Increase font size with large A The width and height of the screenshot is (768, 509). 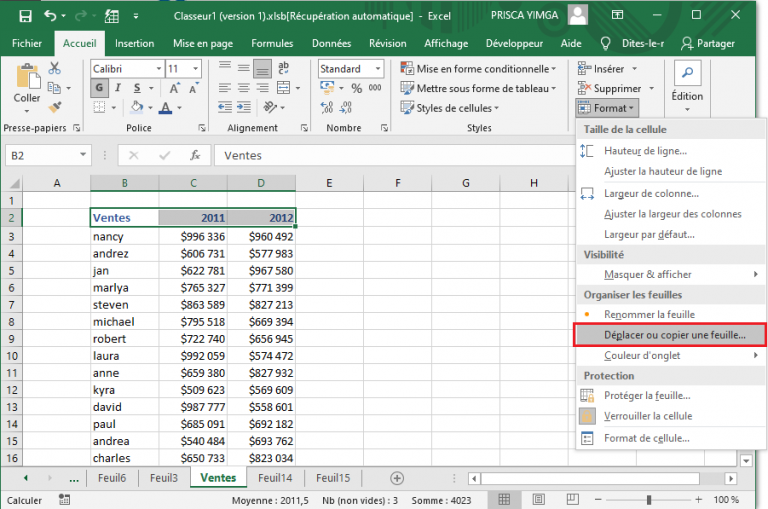click(x=174, y=88)
